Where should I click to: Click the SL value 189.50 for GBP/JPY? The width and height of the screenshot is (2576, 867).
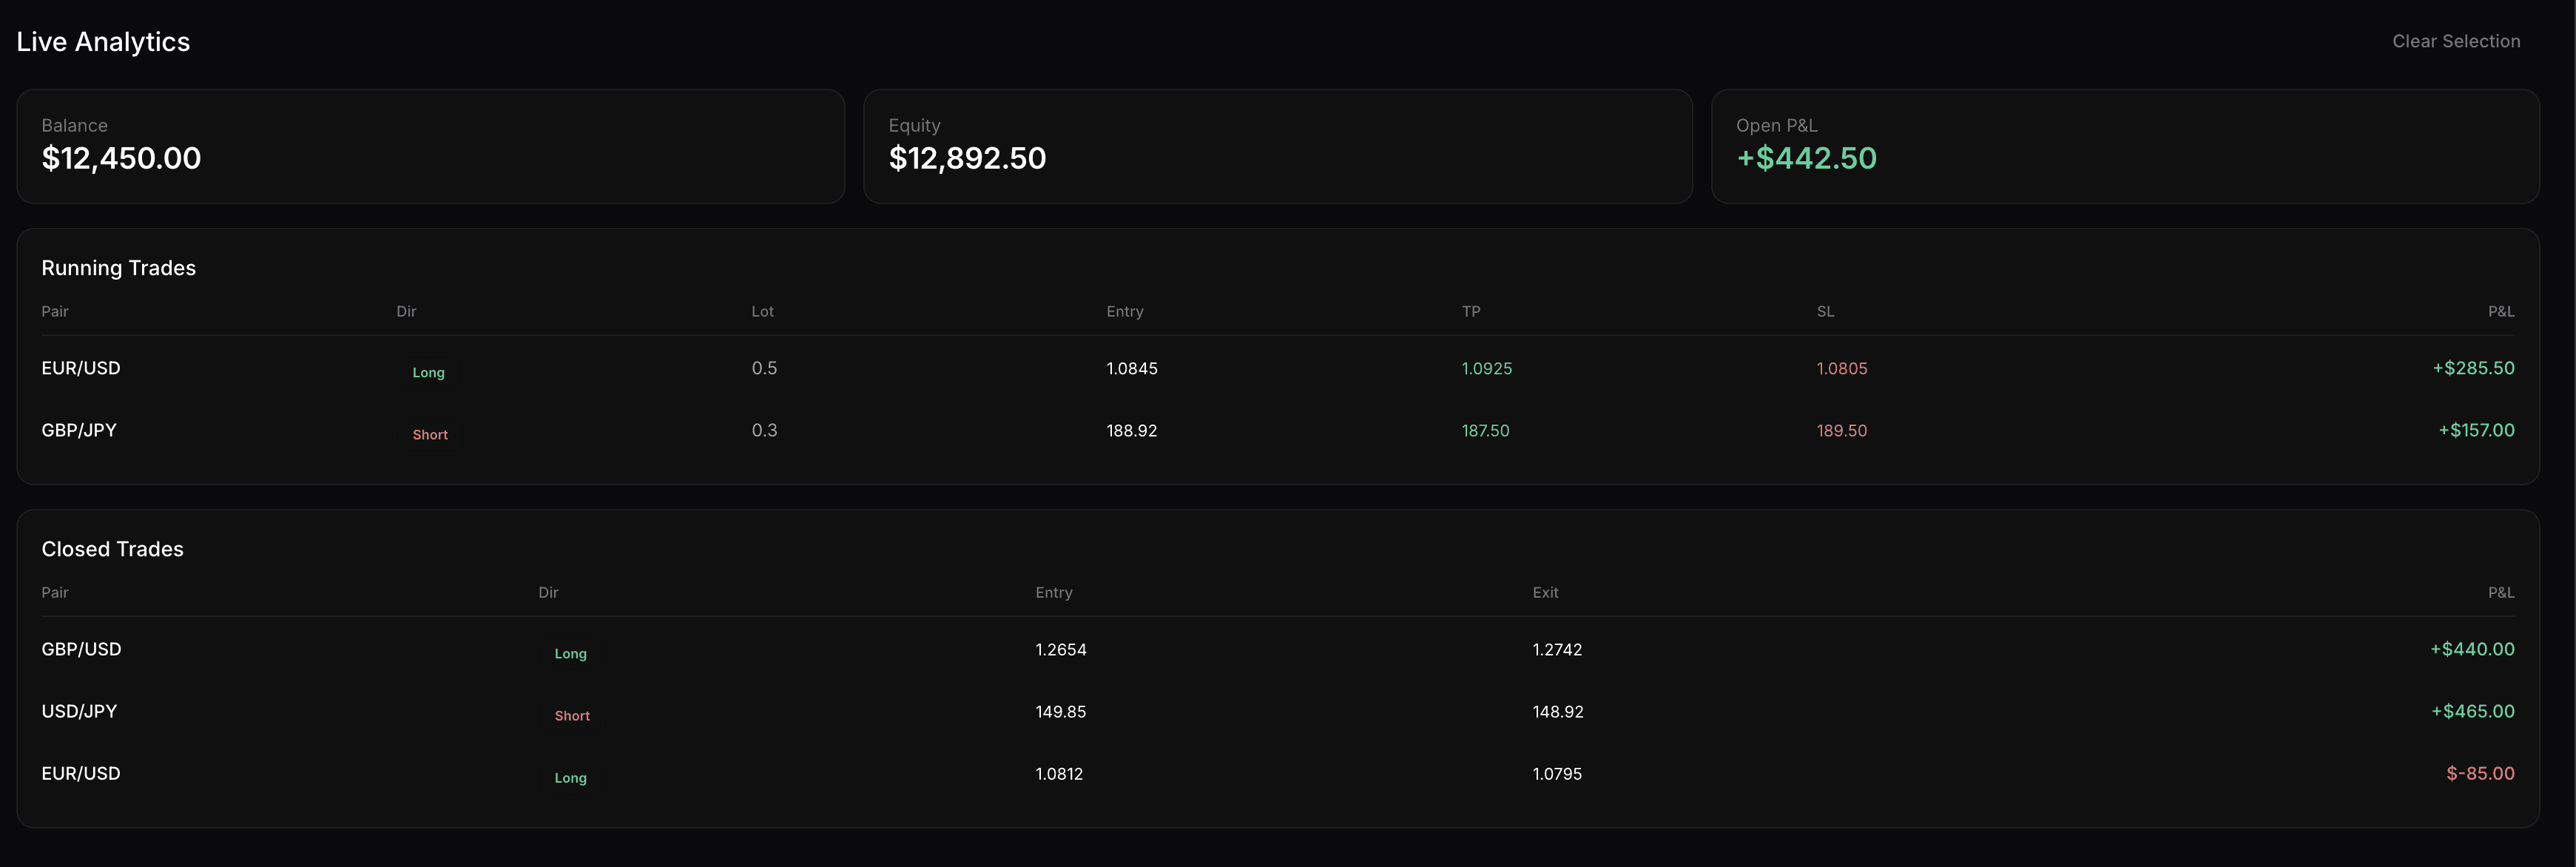1841,431
